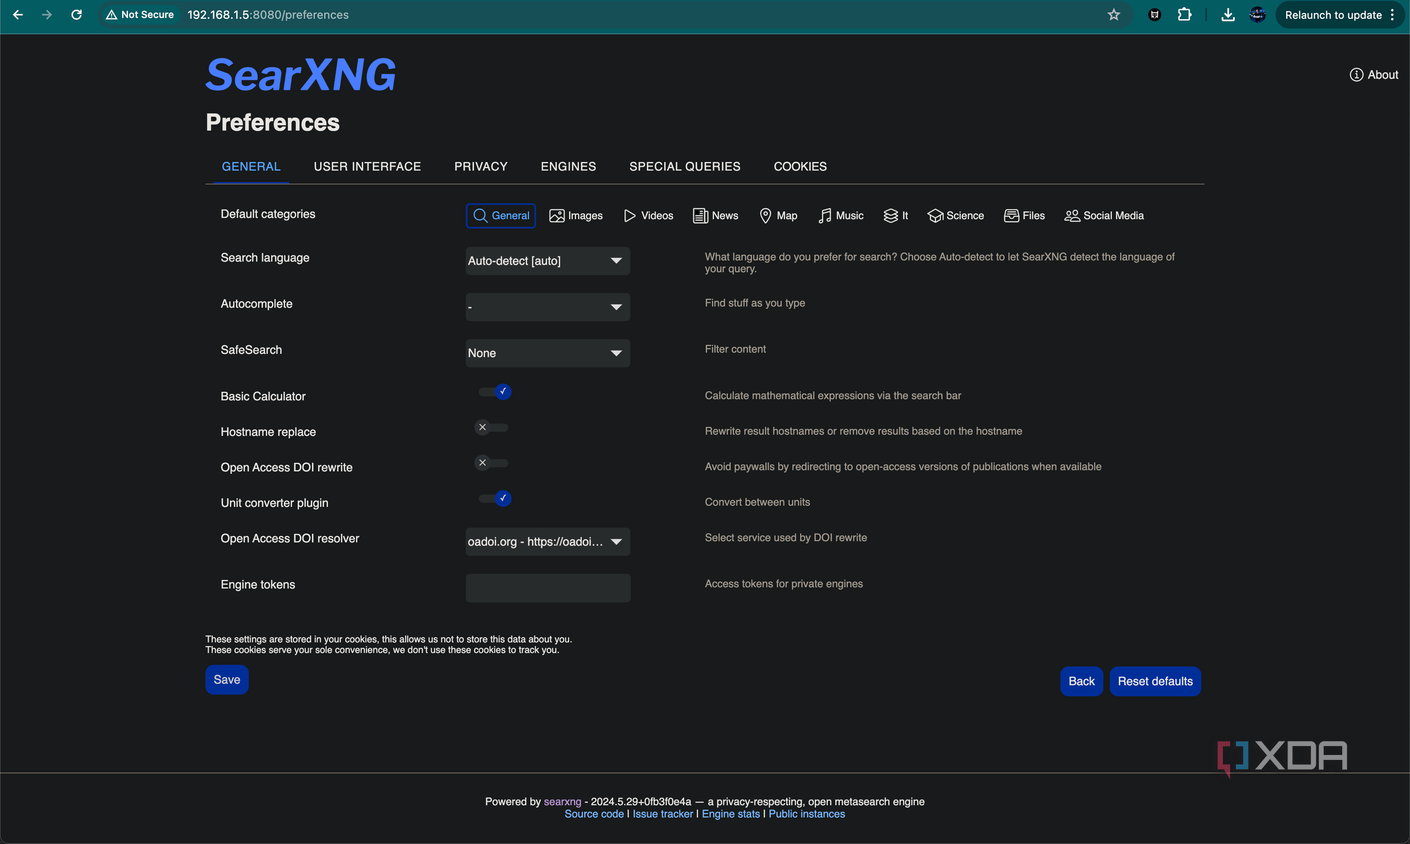Click the Reset defaults button
The height and width of the screenshot is (844, 1410).
[1155, 681]
